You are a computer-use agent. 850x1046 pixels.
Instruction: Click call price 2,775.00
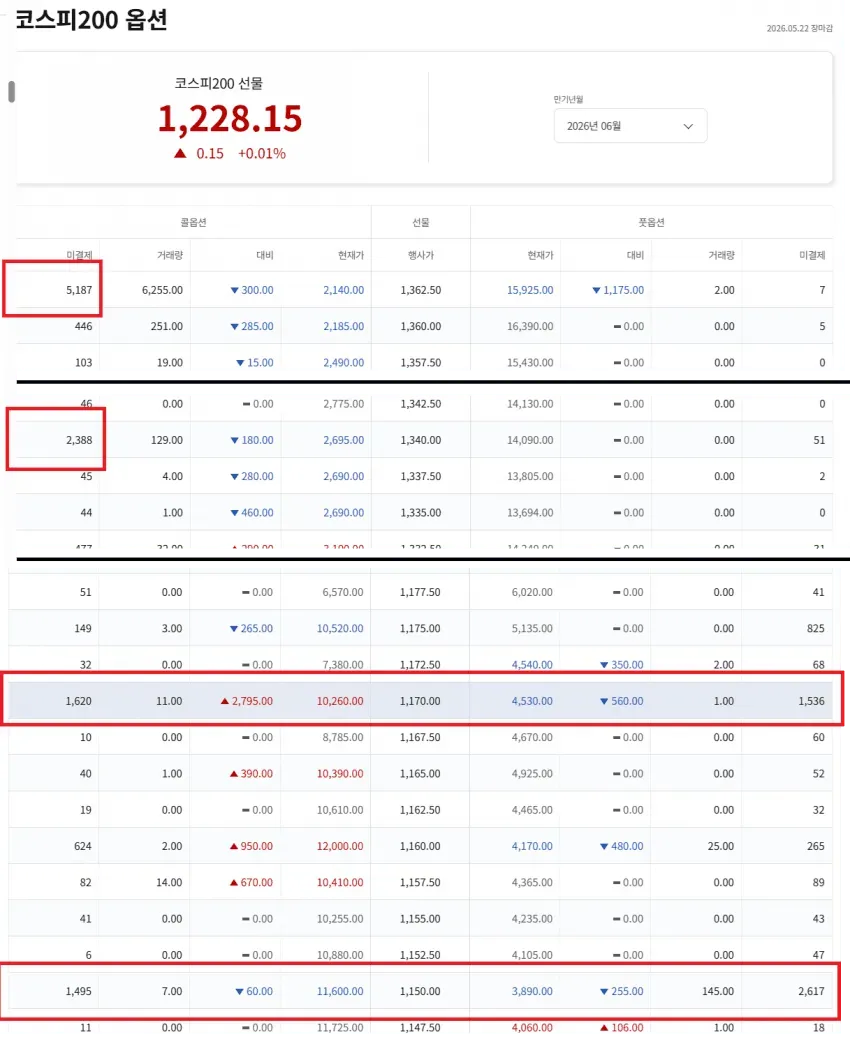[344, 404]
